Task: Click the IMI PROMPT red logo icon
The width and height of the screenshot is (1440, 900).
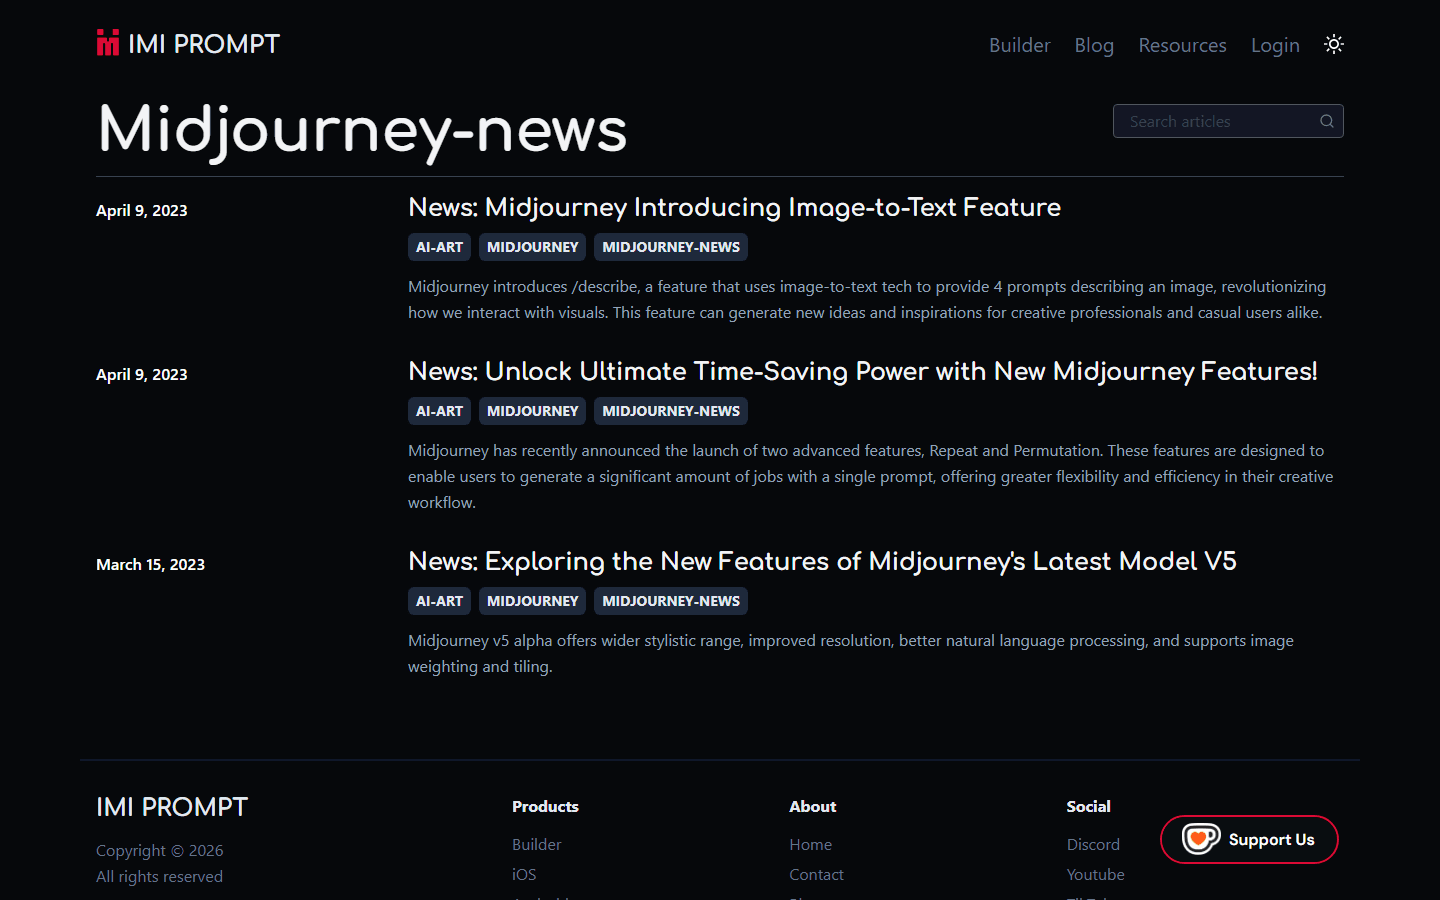Action: [108, 43]
